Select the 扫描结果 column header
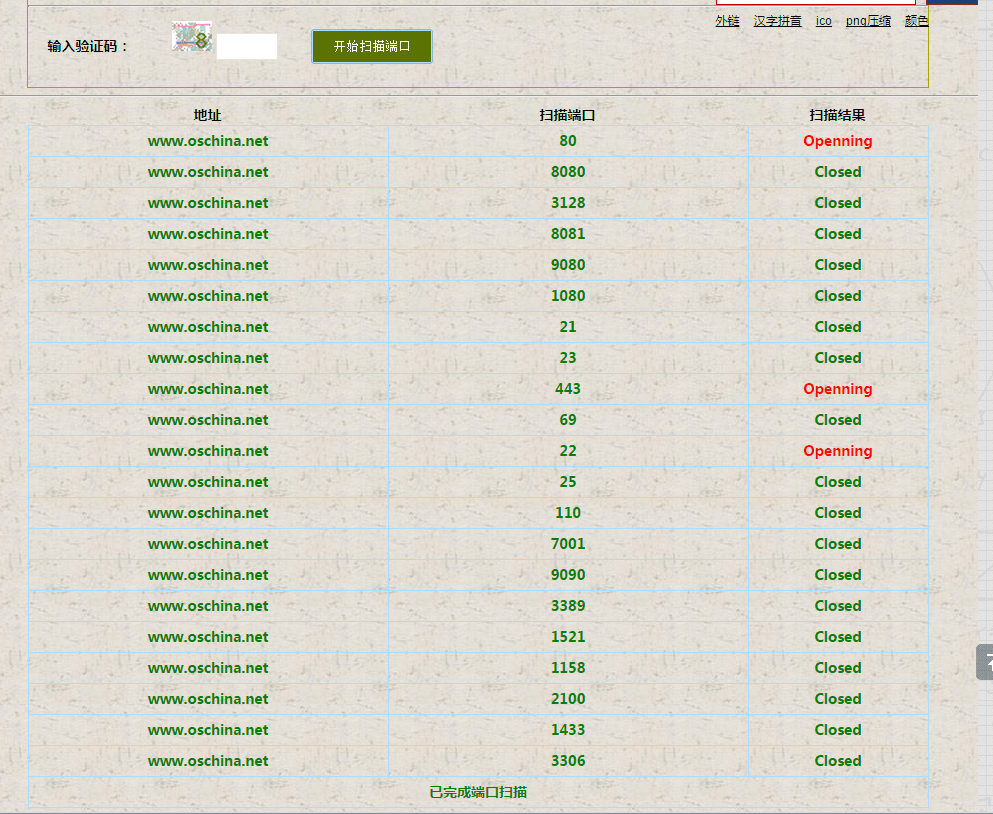Image resolution: width=993 pixels, height=814 pixels. coord(837,115)
